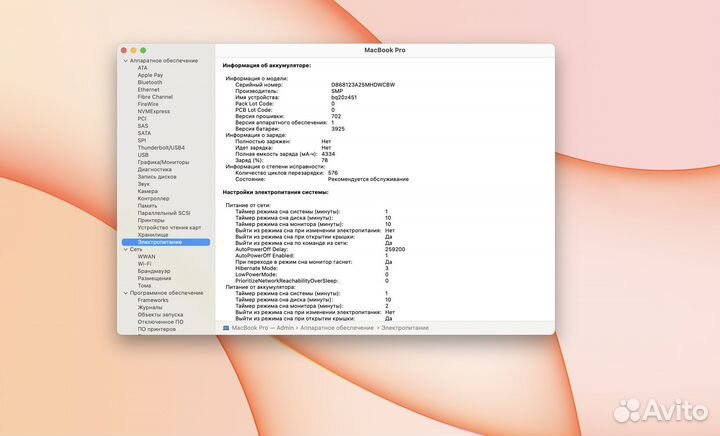Open the Ethernet entry
Viewport: 720px width, 436px height.
[x=148, y=89]
